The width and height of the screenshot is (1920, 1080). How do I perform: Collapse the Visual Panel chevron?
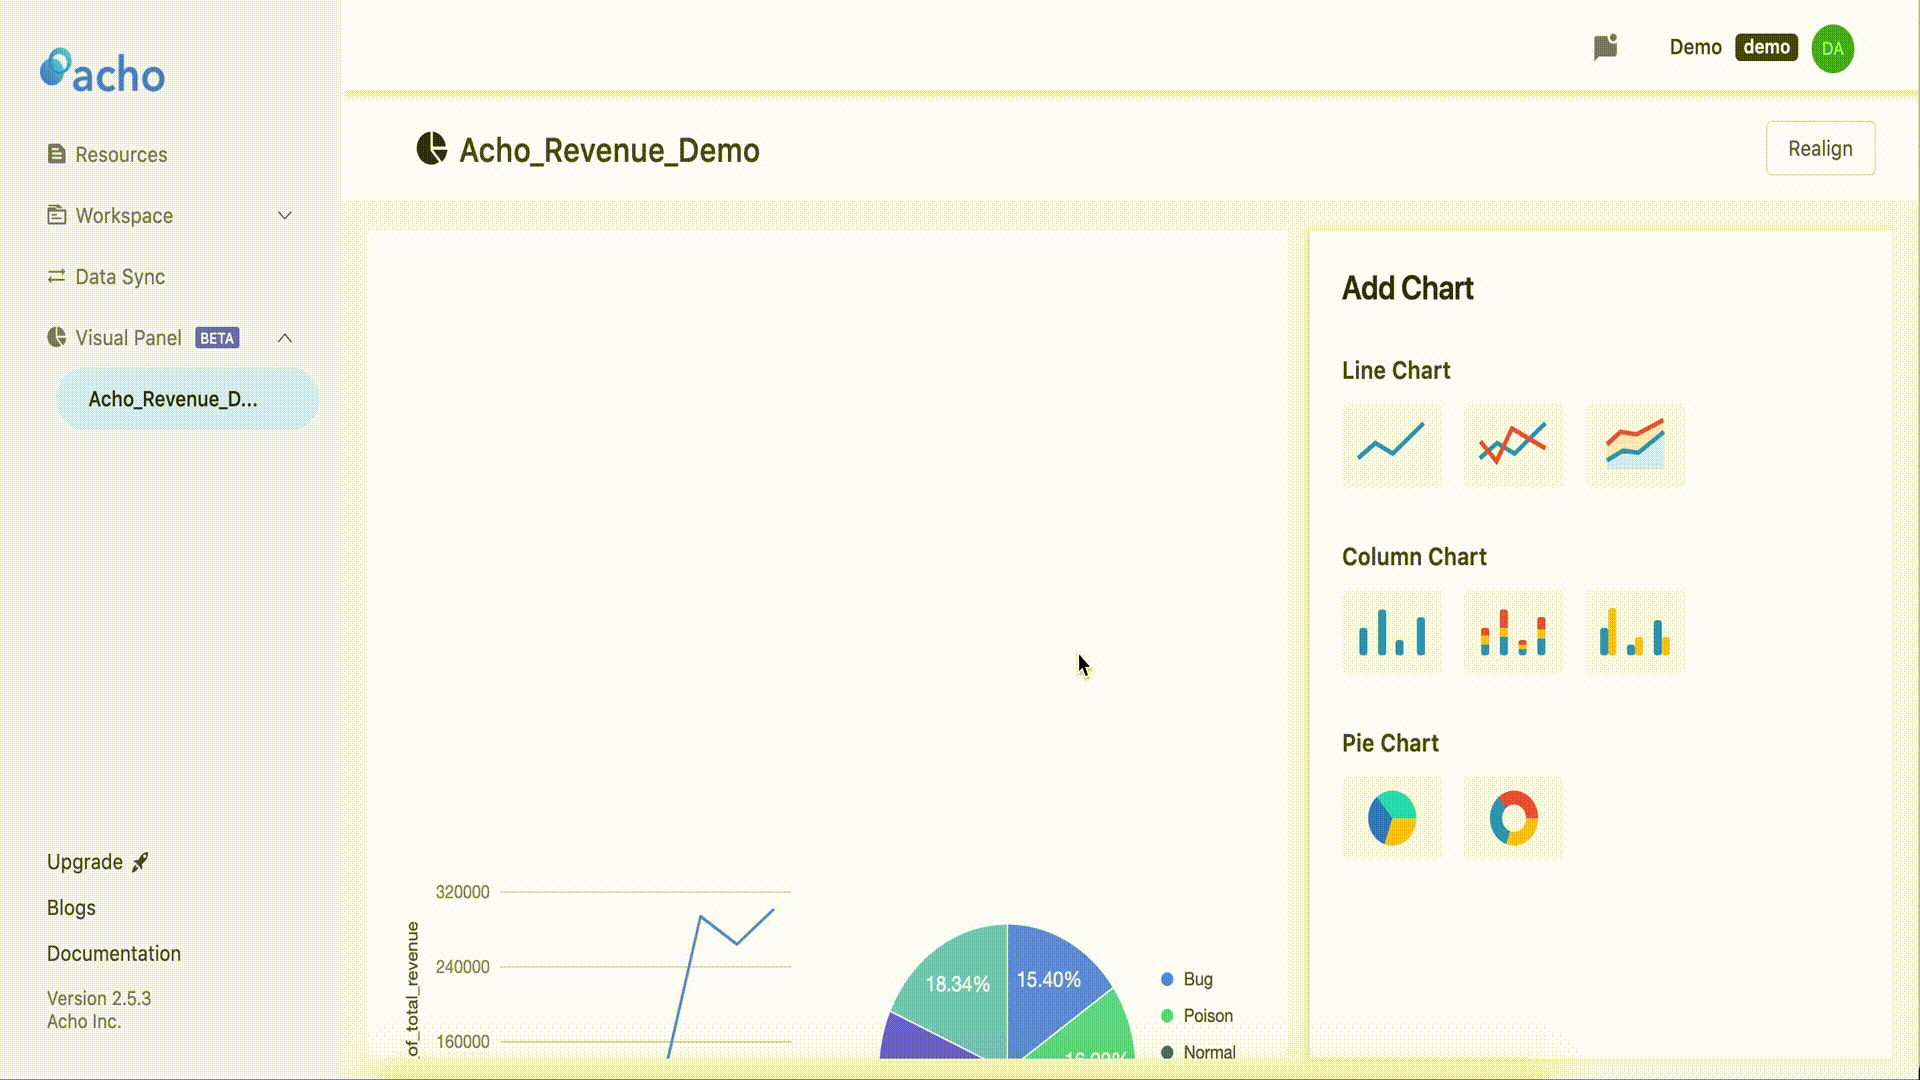[285, 337]
